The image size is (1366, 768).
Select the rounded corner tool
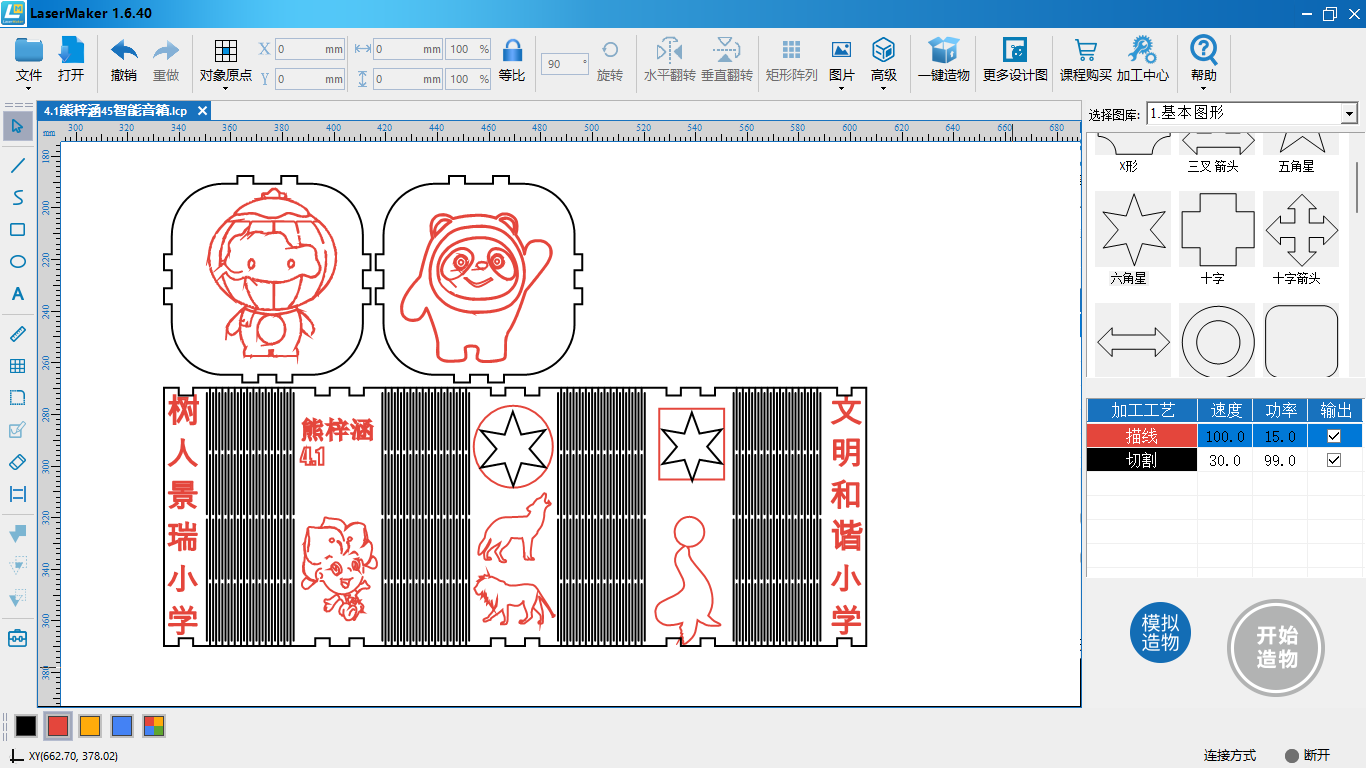click(x=17, y=398)
